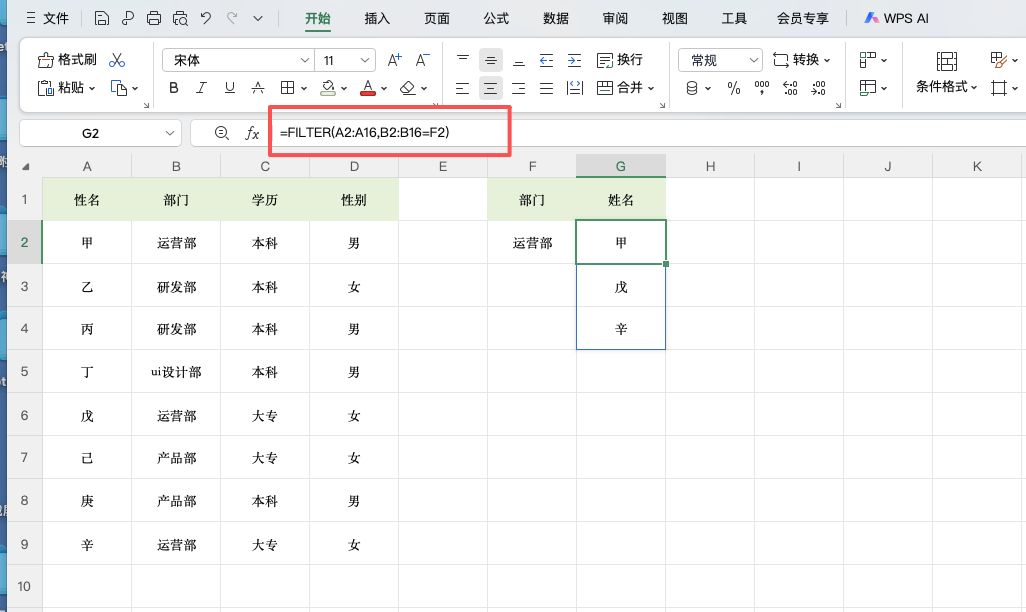Toggle wrap text (换行)
Image resolution: width=1026 pixels, height=612 pixels.
619,60
